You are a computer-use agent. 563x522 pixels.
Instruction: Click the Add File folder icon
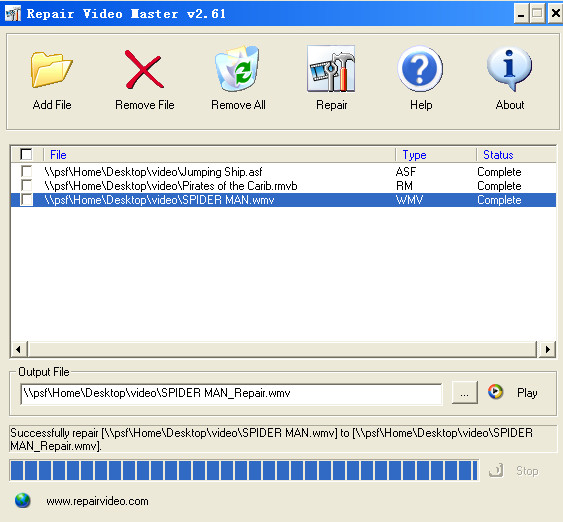coord(52,70)
